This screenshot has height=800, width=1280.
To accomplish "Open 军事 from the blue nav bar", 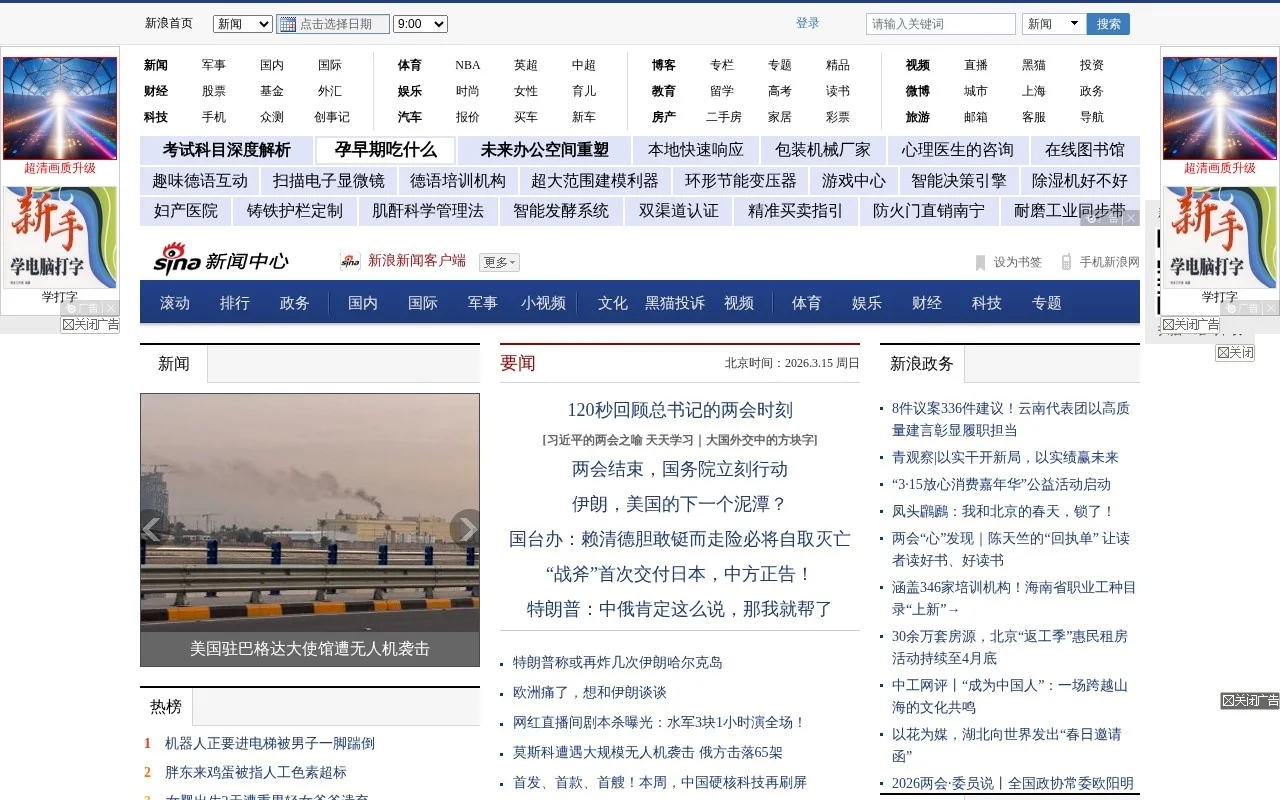I will click(x=482, y=302).
